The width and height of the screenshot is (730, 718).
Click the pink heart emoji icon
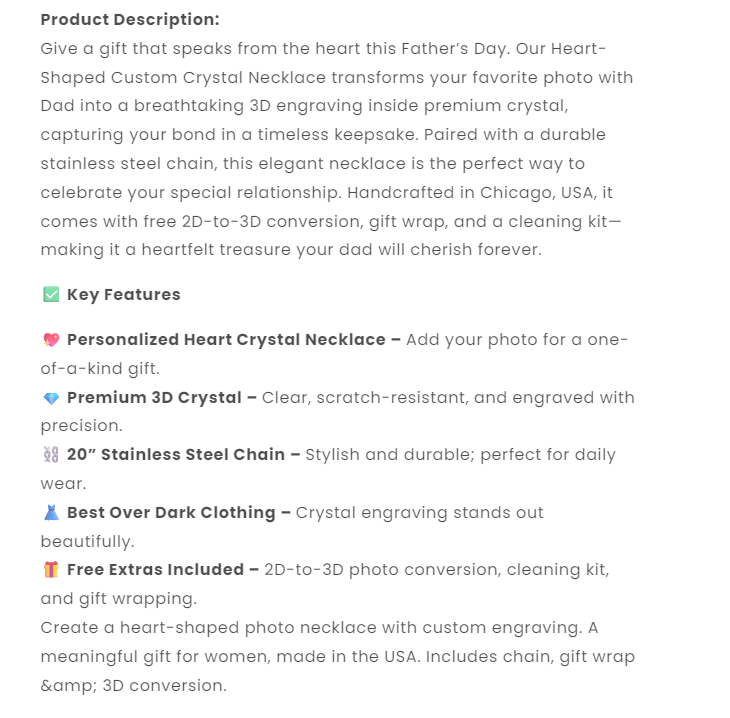coord(51,340)
